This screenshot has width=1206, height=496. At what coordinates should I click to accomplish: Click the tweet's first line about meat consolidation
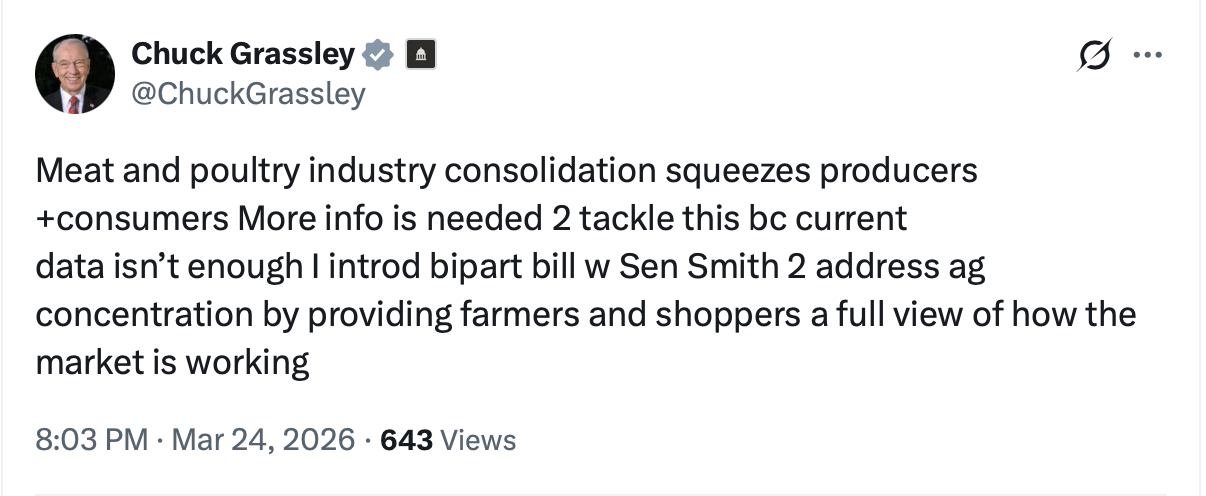click(x=505, y=171)
